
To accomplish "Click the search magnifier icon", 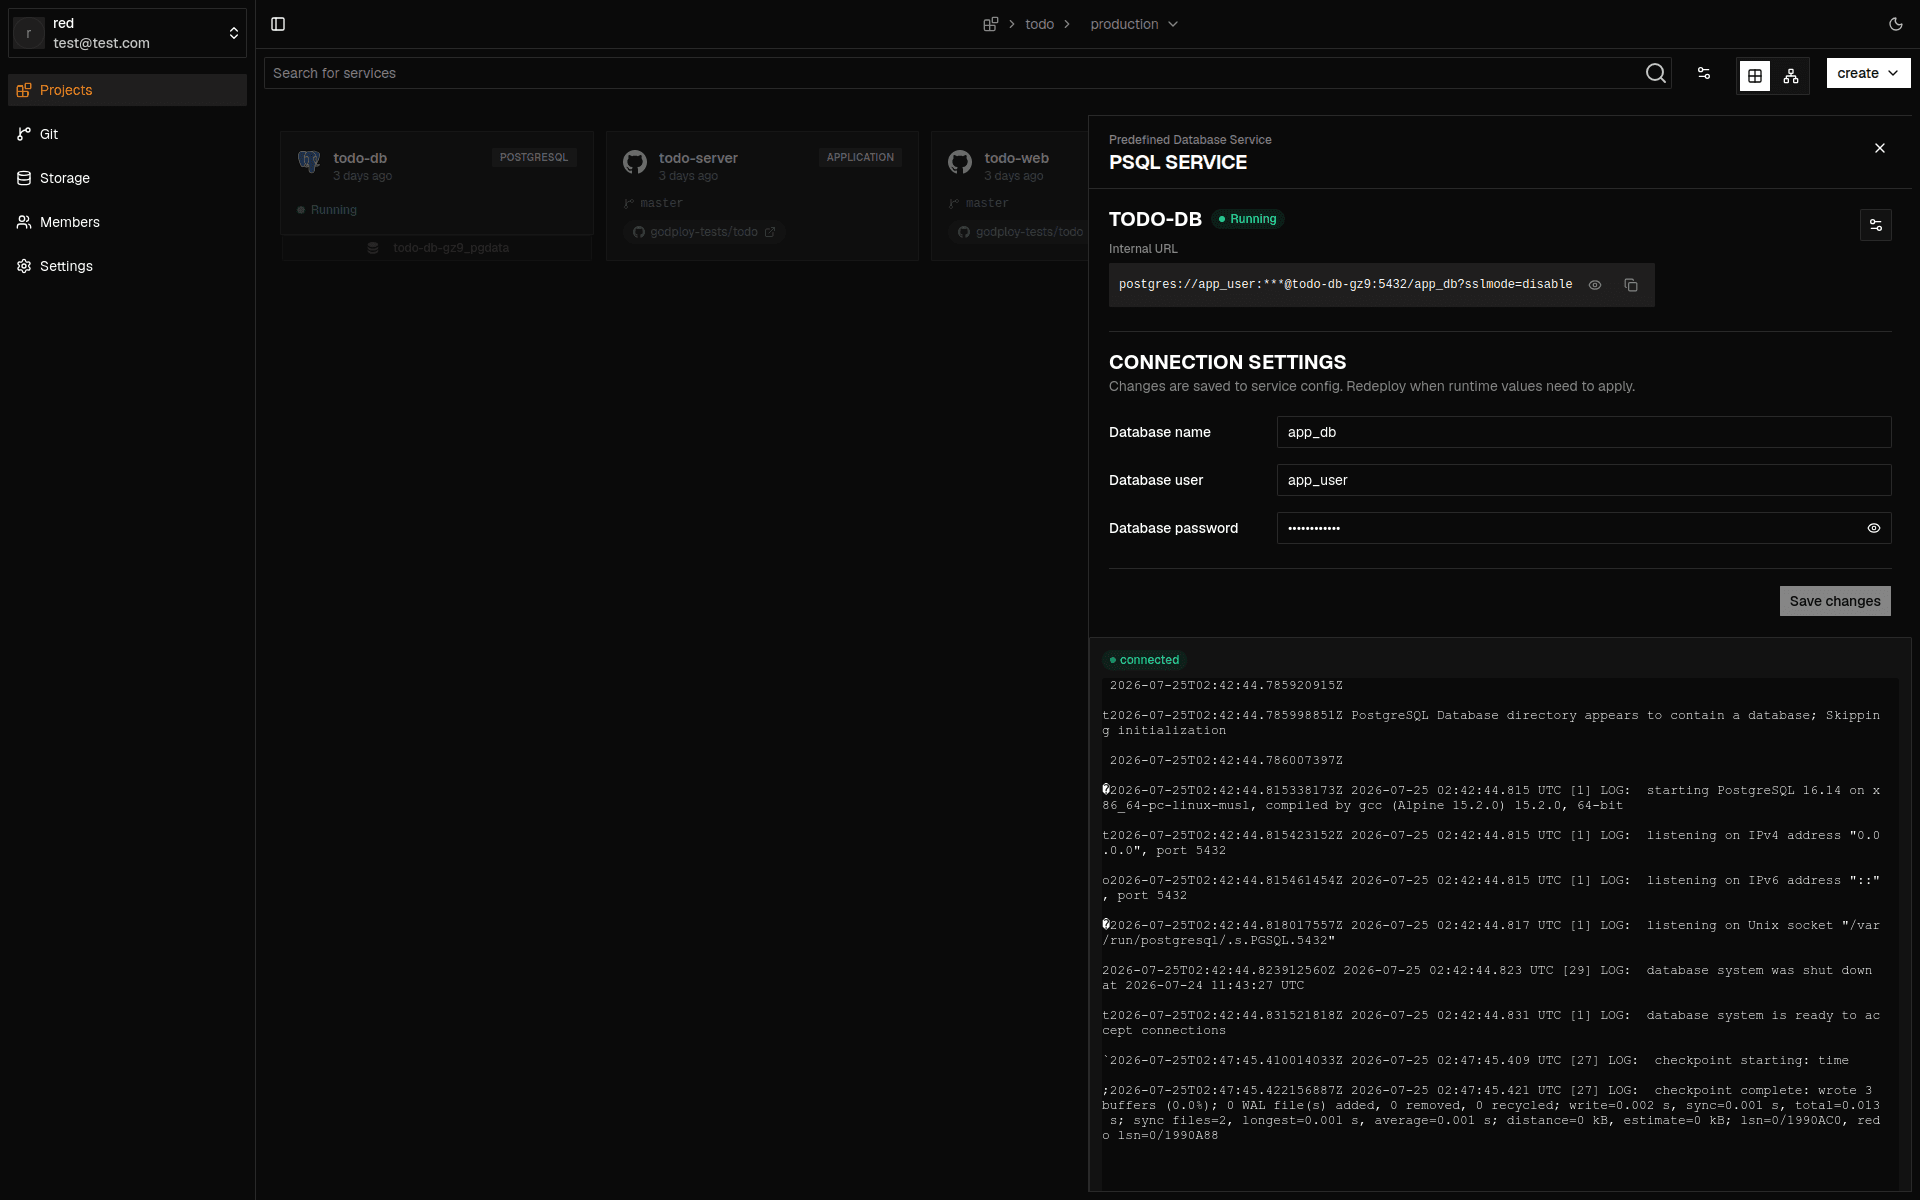I will click(1656, 73).
